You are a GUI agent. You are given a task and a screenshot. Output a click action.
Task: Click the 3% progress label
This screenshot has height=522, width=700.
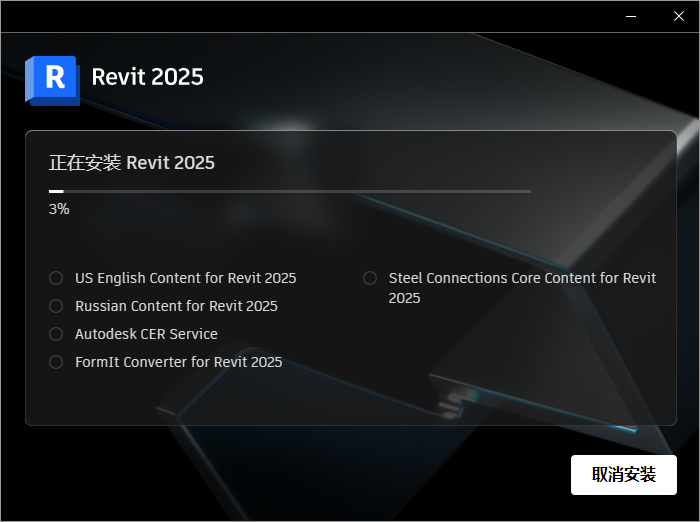59,209
